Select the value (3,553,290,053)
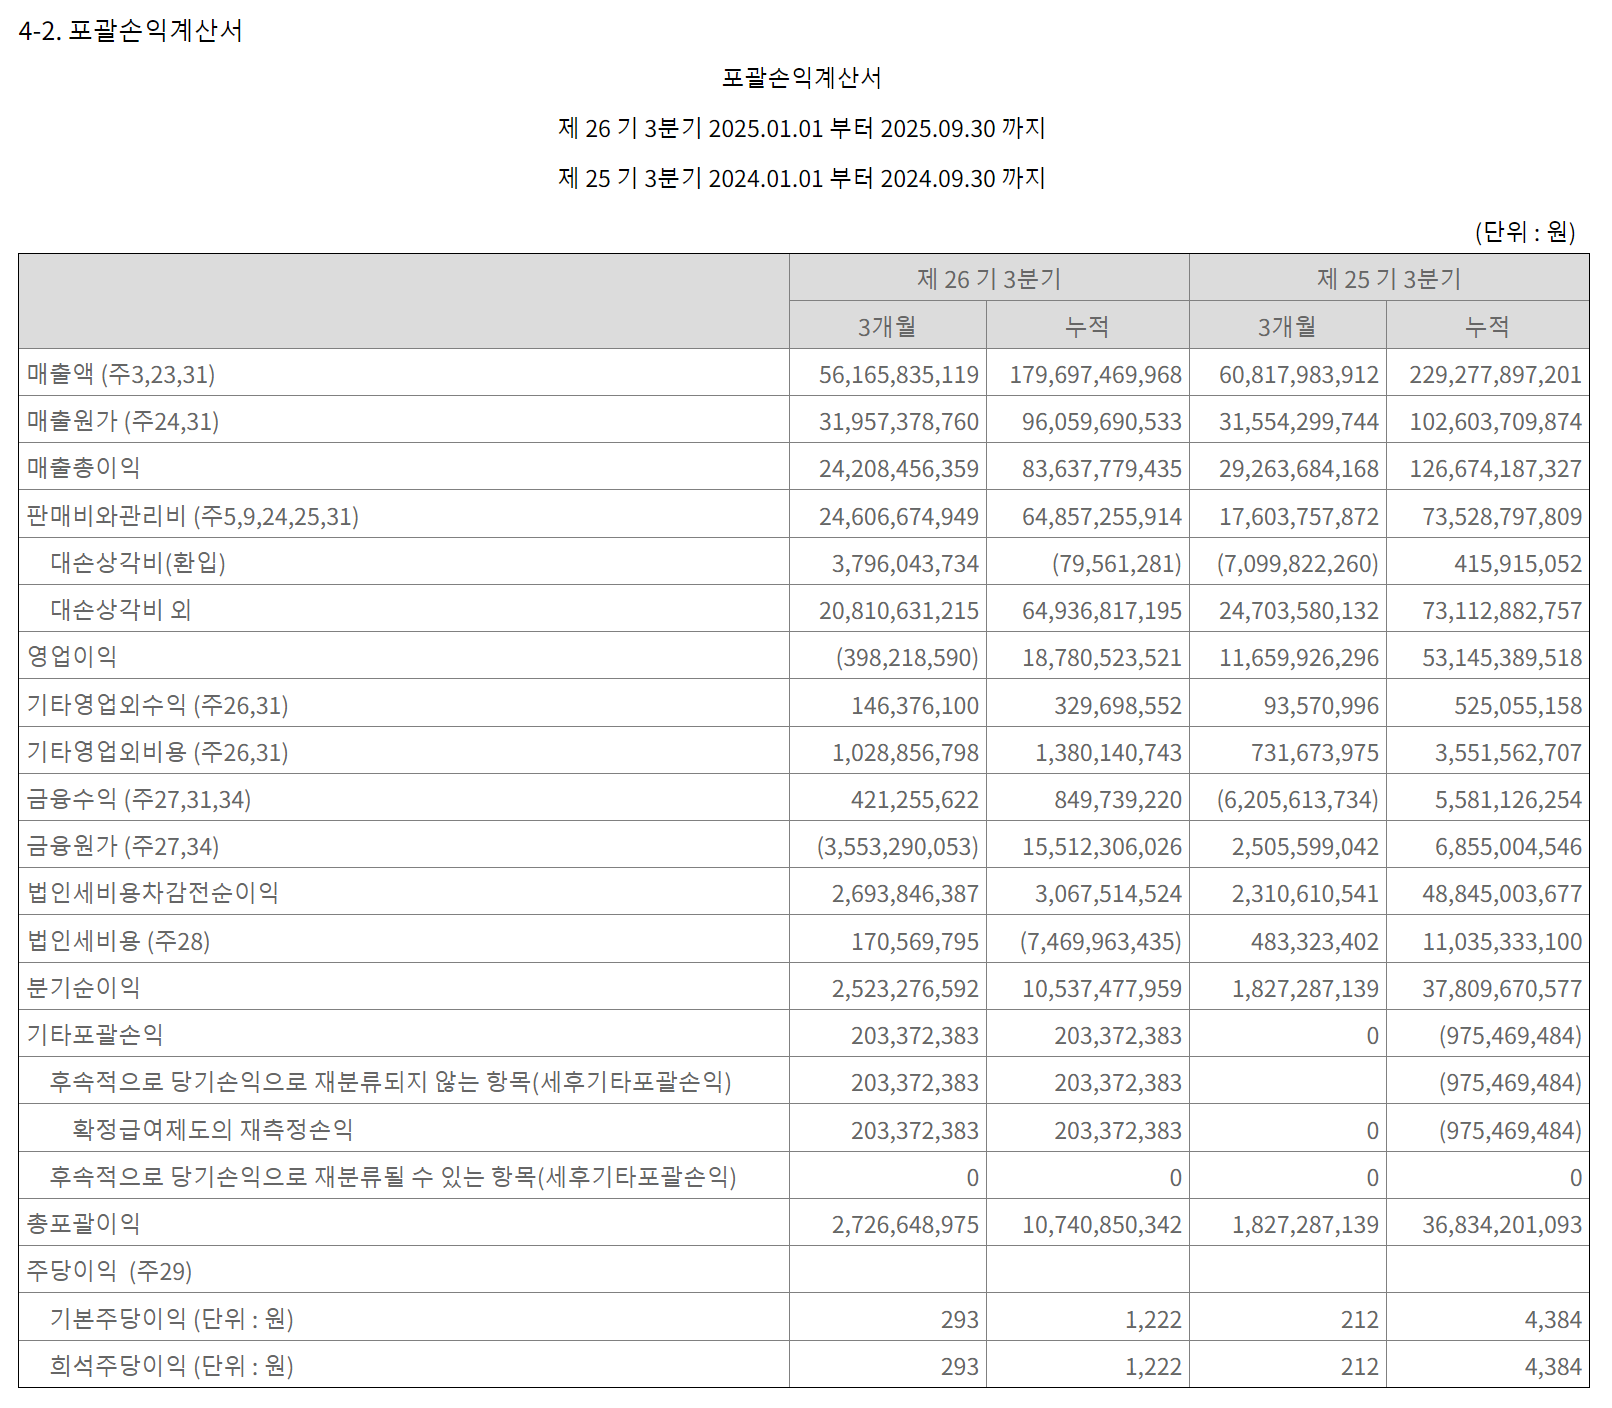 click(x=898, y=846)
